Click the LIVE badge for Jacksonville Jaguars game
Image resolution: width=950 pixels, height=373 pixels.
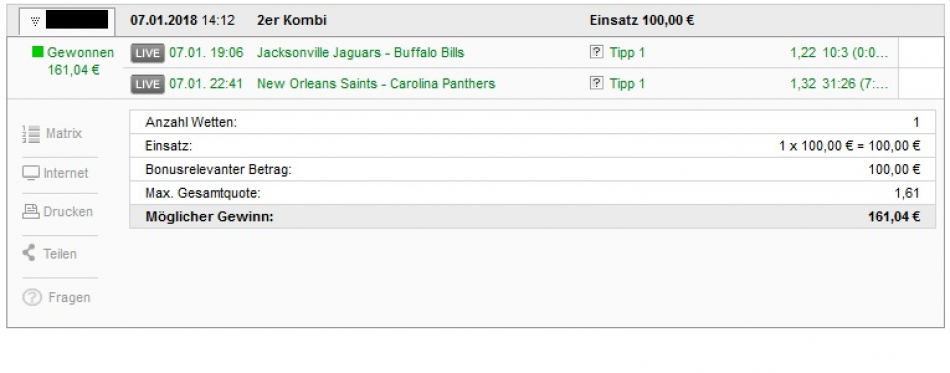pos(147,53)
